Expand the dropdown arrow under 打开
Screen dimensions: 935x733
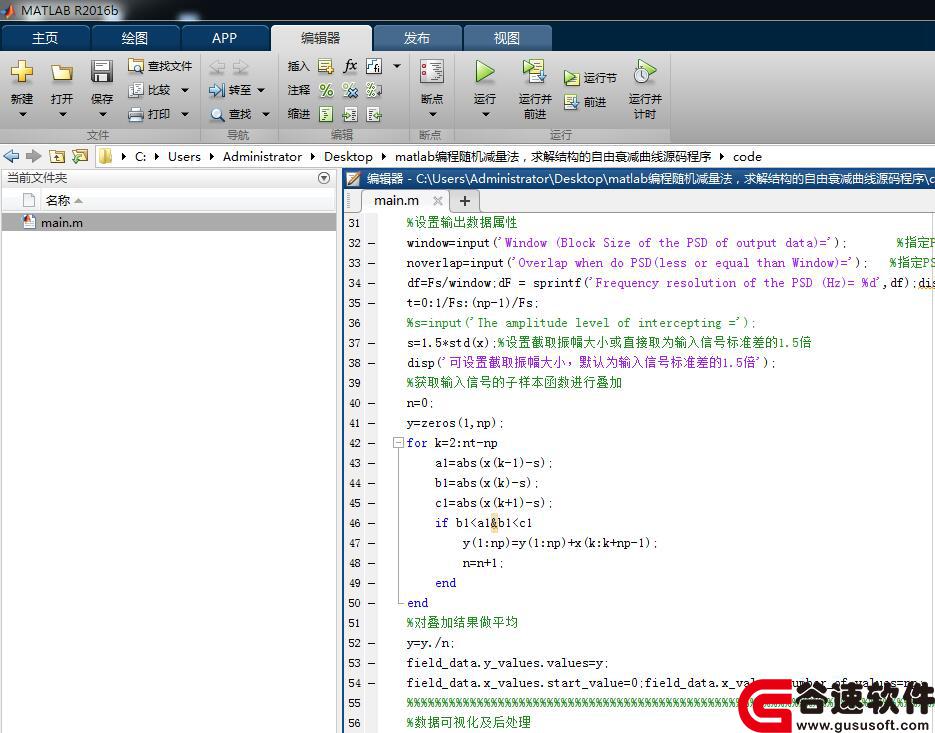(x=62, y=115)
